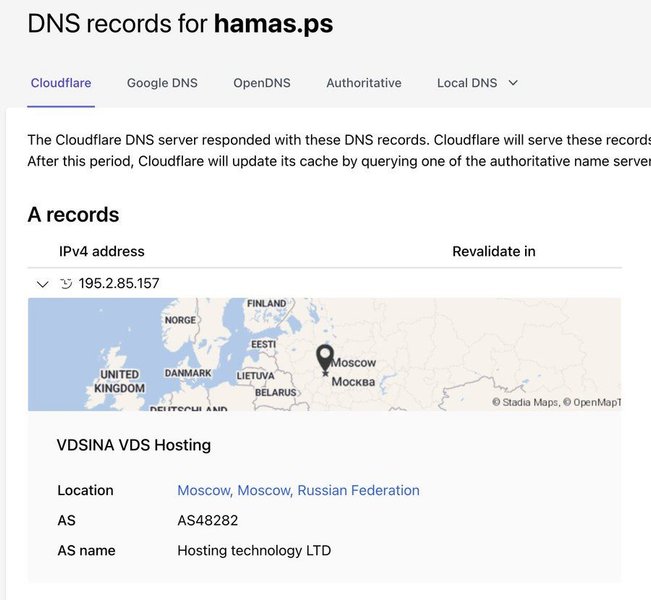Switch to the Google DNS tab
This screenshot has width=651, height=600.
point(162,83)
